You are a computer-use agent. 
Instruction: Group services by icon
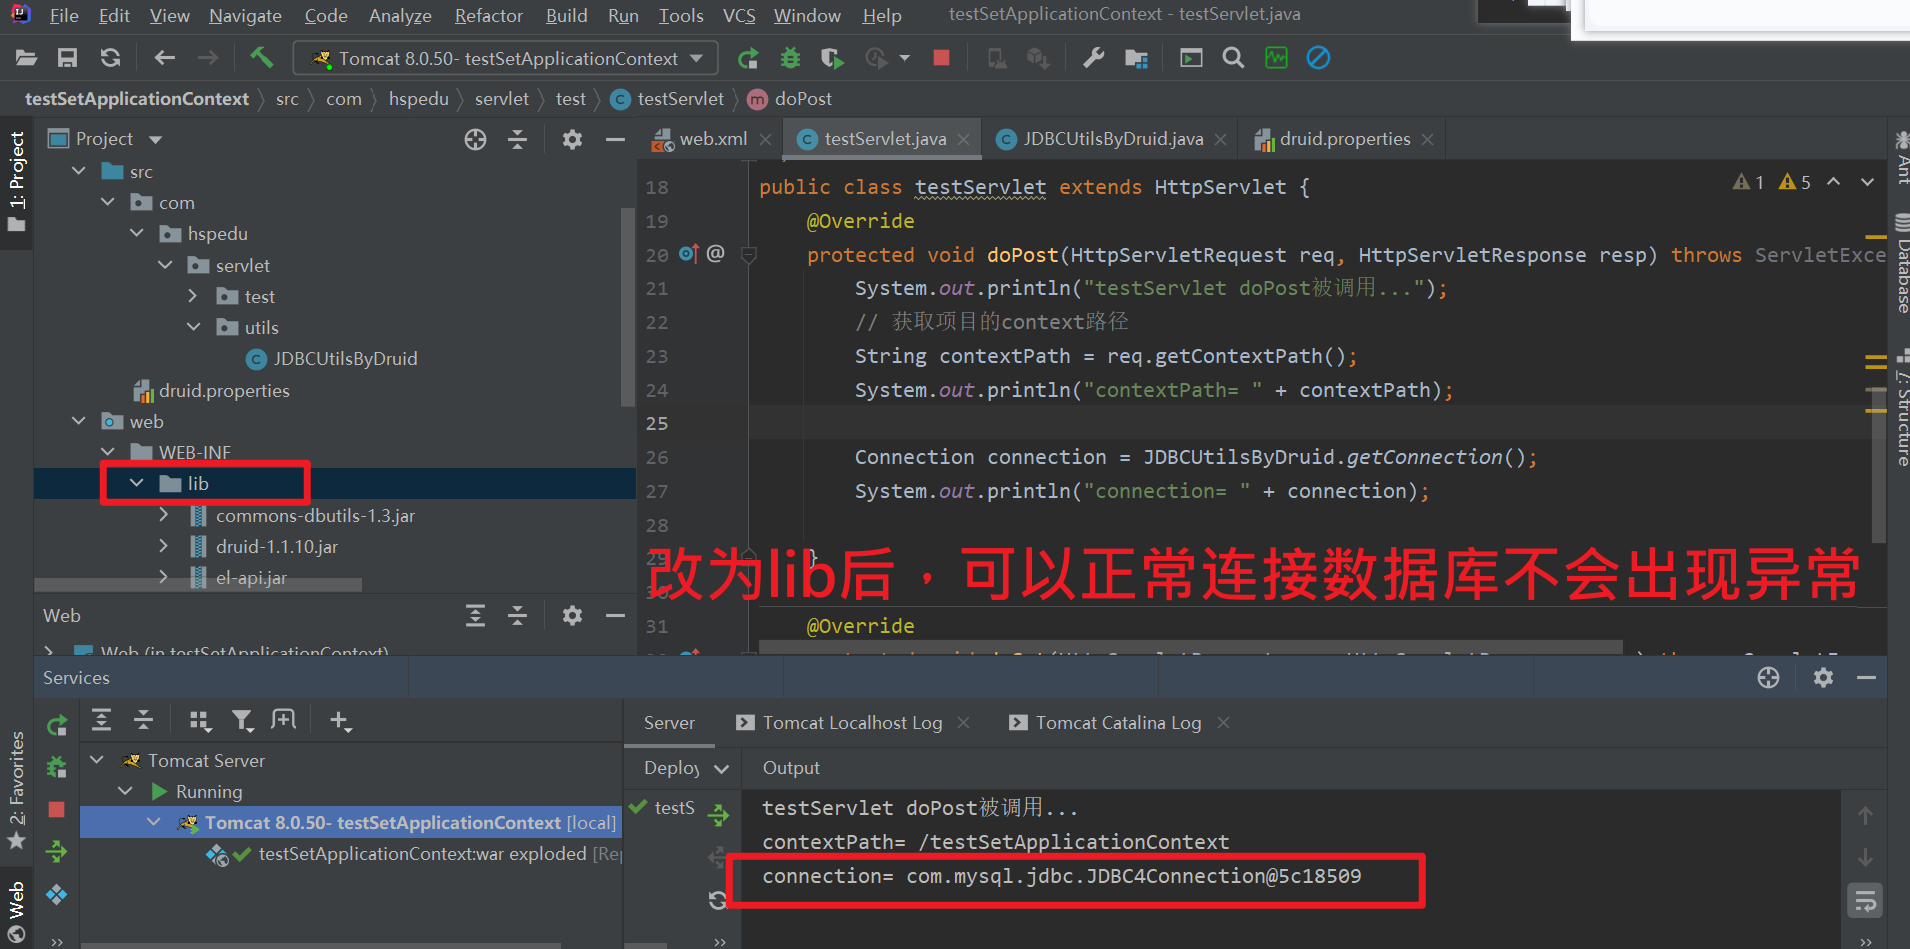200,720
